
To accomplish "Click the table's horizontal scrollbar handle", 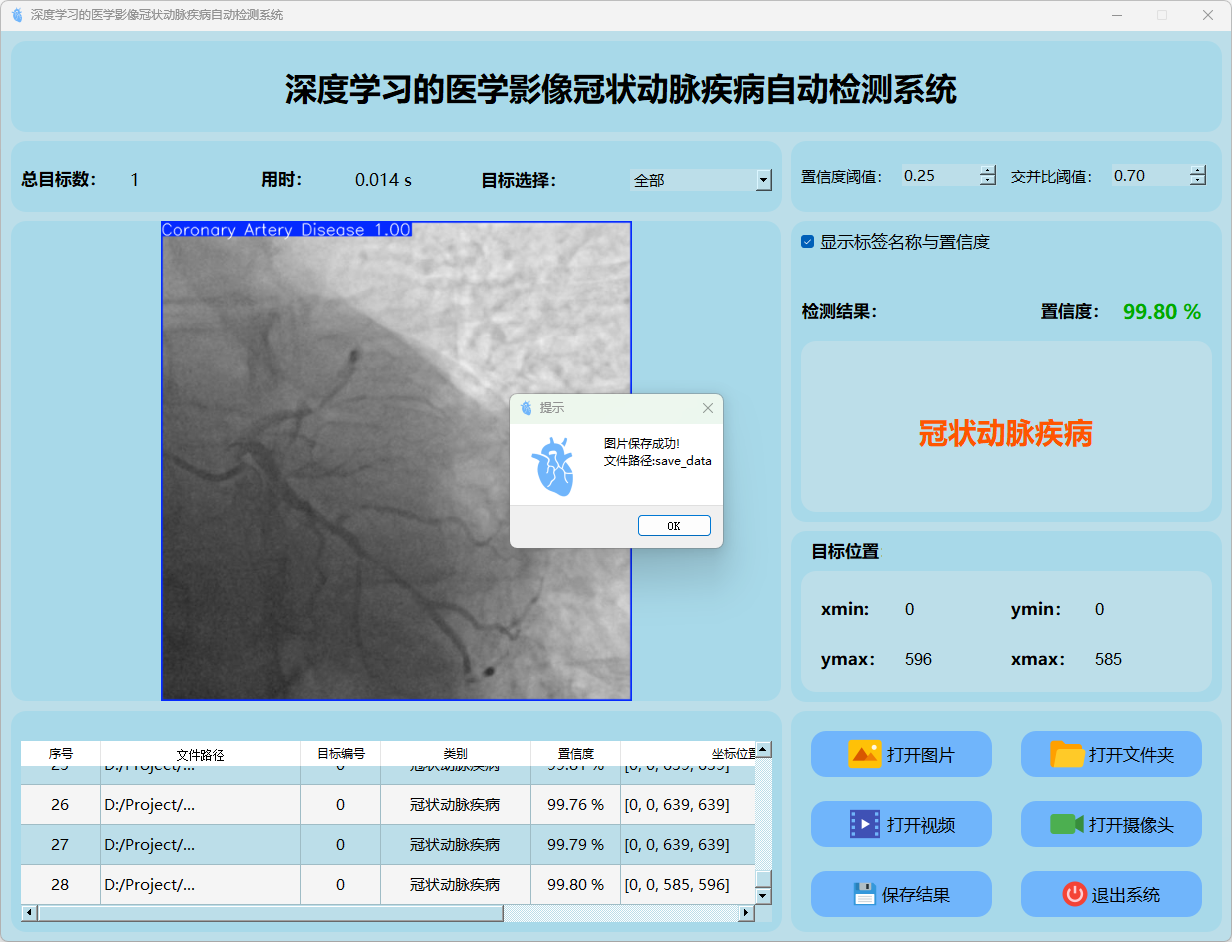I will [270, 913].
